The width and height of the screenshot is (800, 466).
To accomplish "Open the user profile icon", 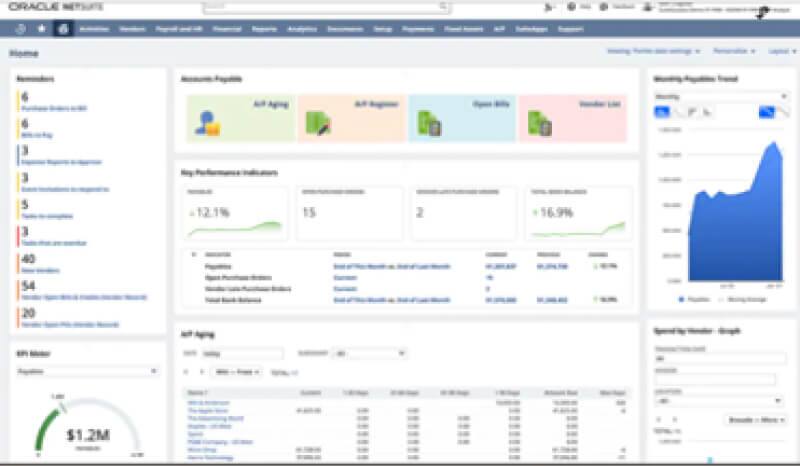I will click(647, 7).
